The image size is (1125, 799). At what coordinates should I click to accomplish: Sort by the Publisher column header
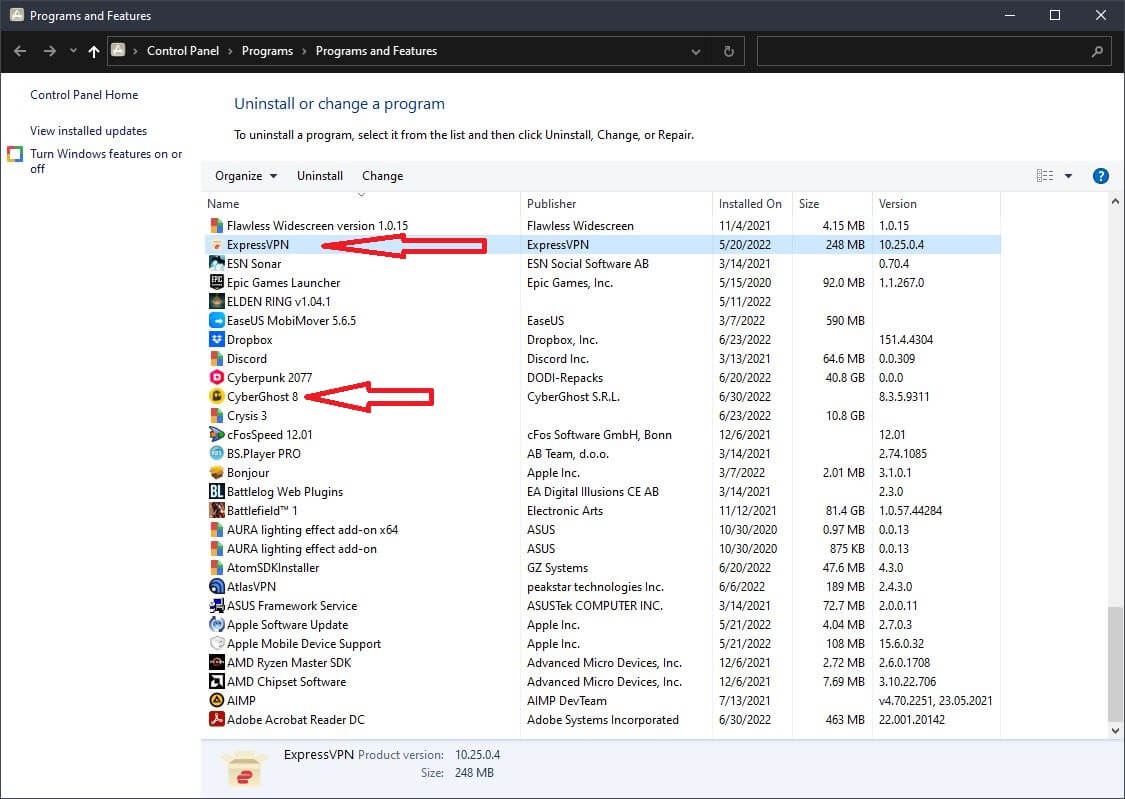(x=616, y=204)
